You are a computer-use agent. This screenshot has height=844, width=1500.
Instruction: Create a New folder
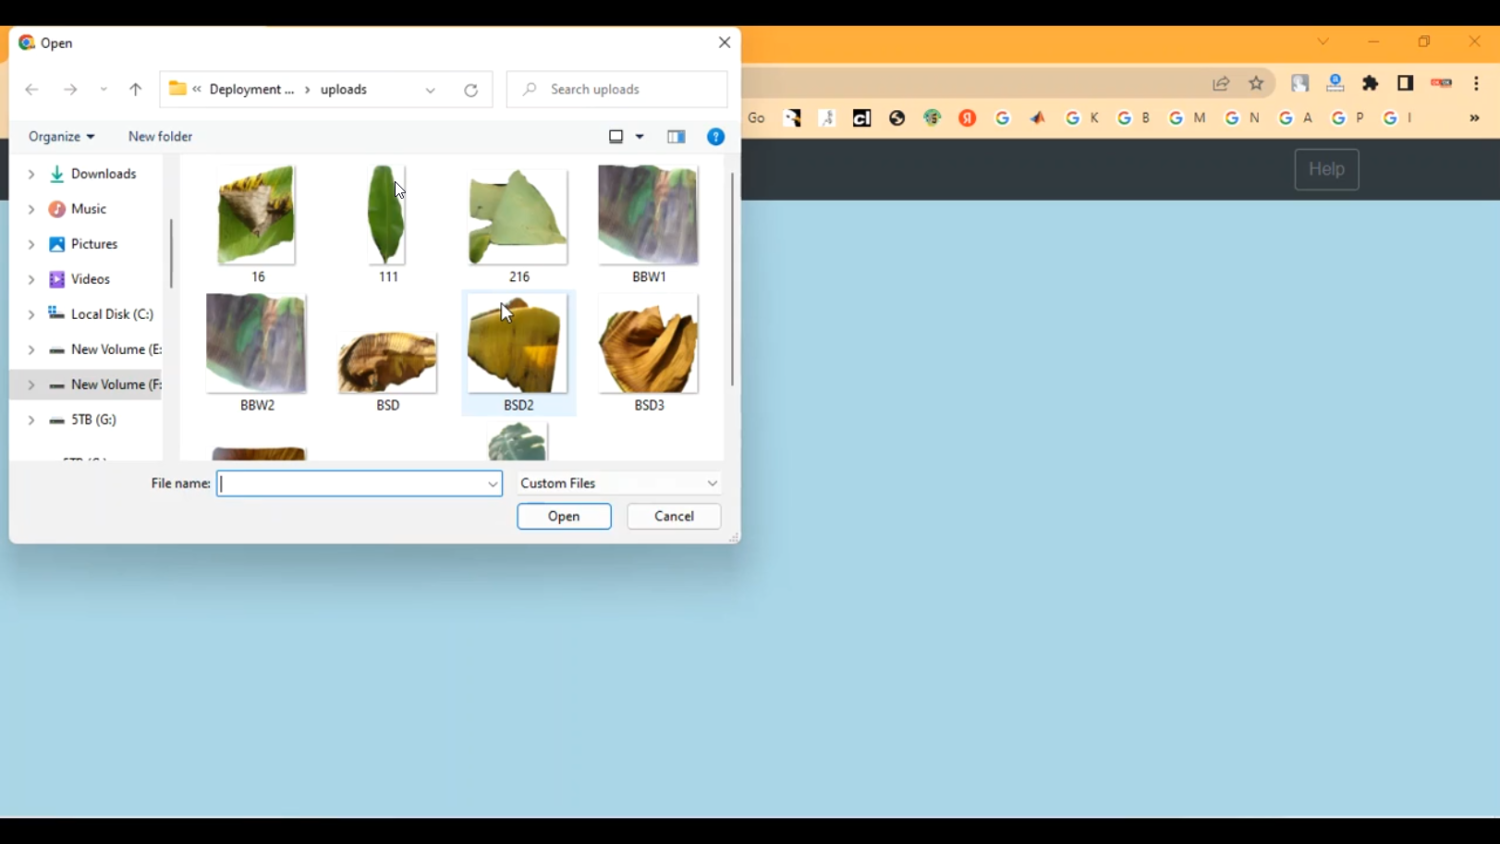pyautogui.click(x=160, y=136)
